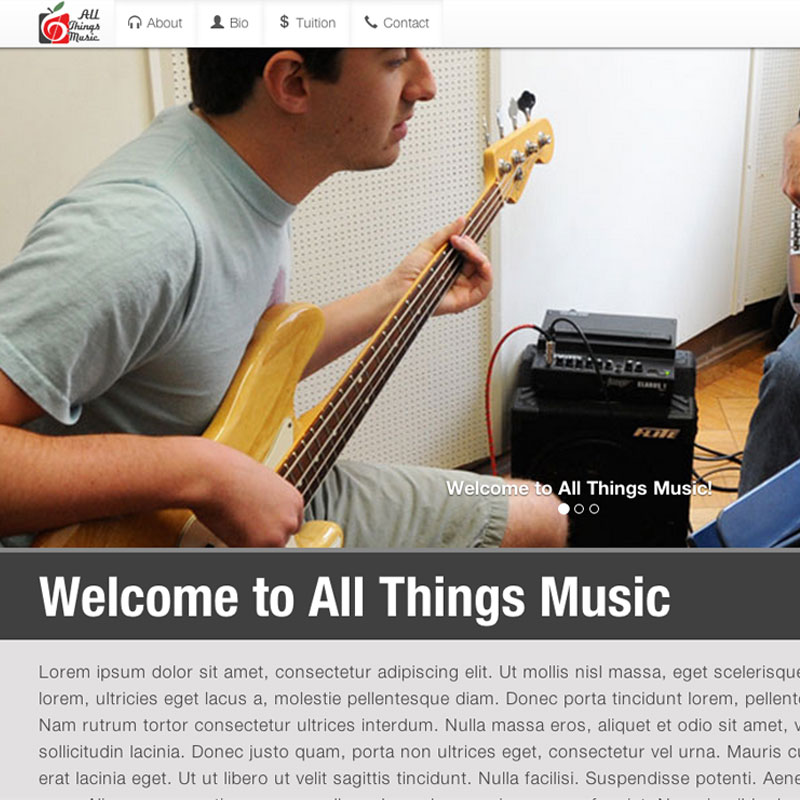
Task: Click the Welcome to All Things Music heading
Action: (x=355, y=596)
